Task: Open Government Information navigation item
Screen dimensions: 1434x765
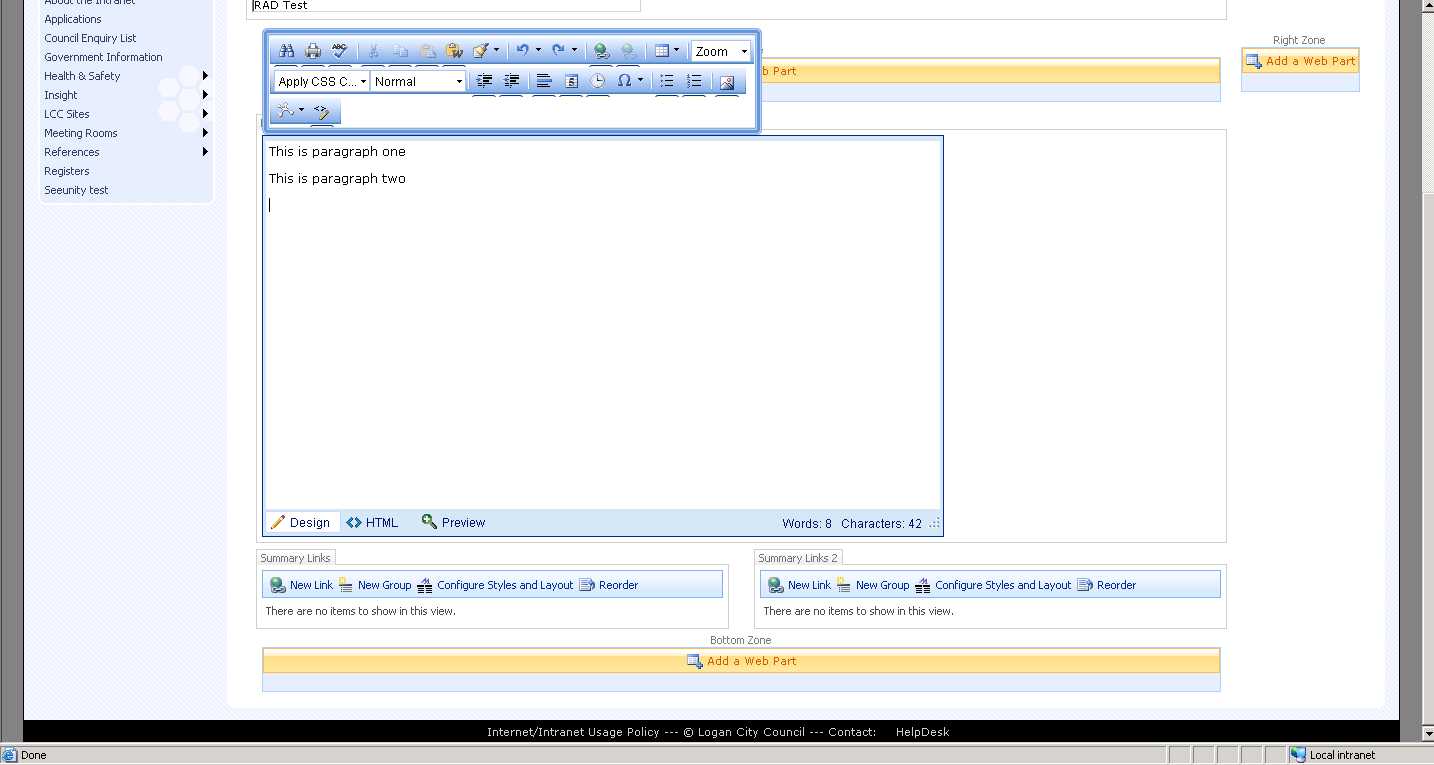Action: (x=103, y=57)
